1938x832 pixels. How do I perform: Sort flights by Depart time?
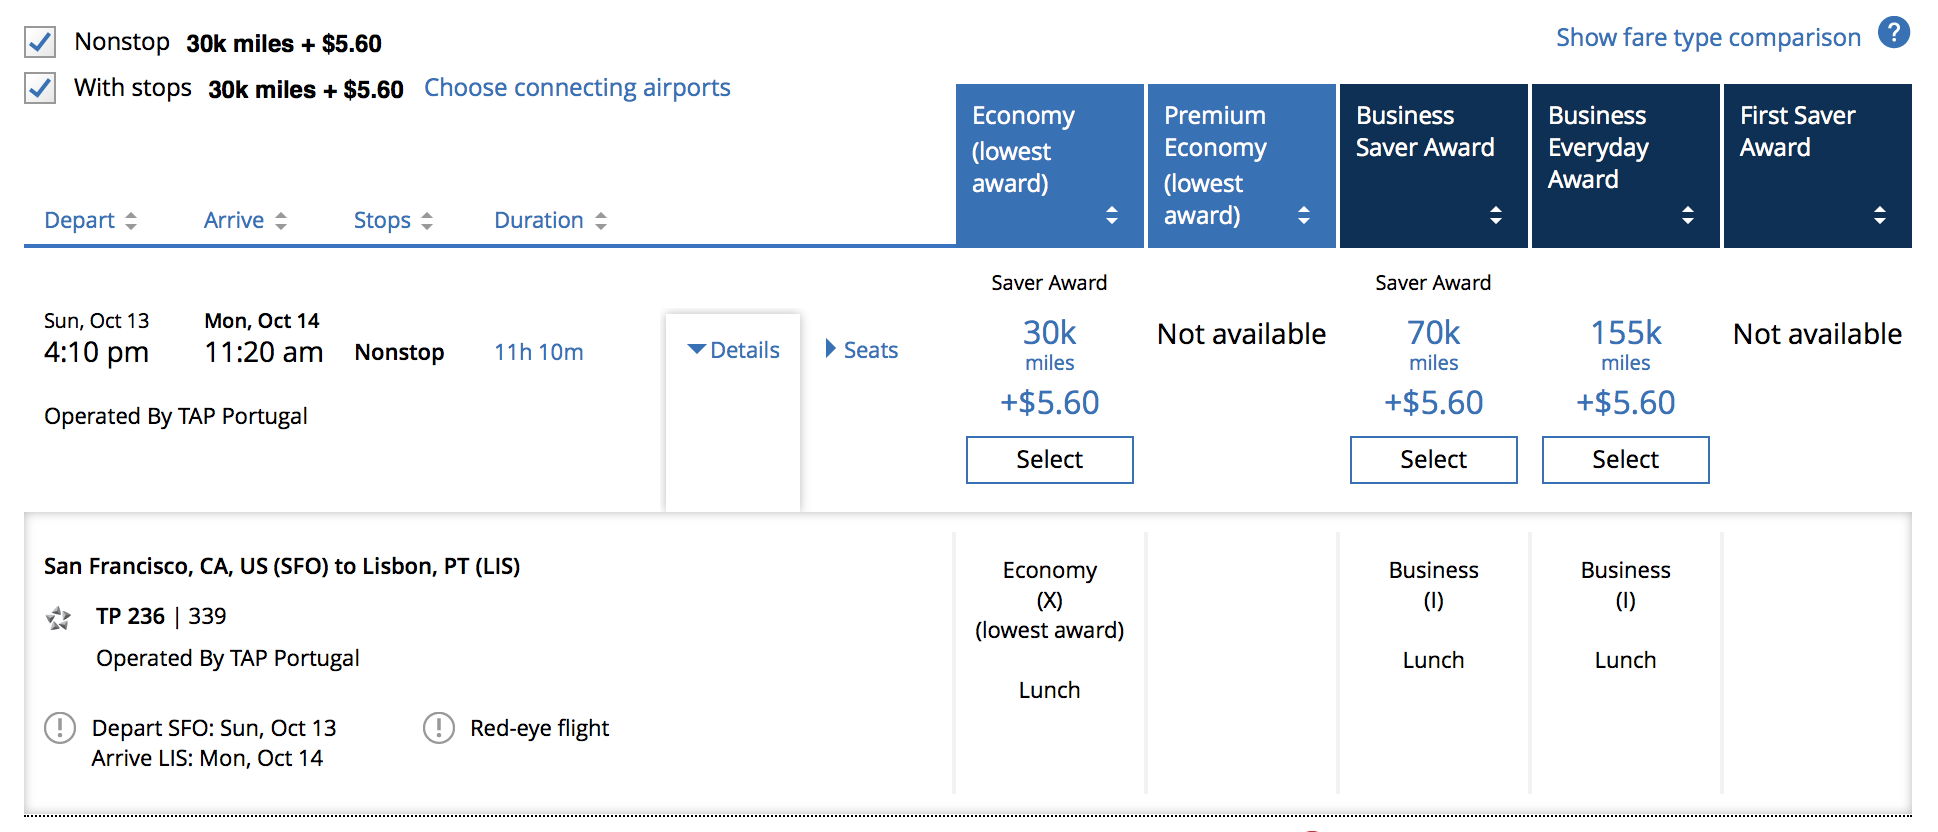(90, 220)
